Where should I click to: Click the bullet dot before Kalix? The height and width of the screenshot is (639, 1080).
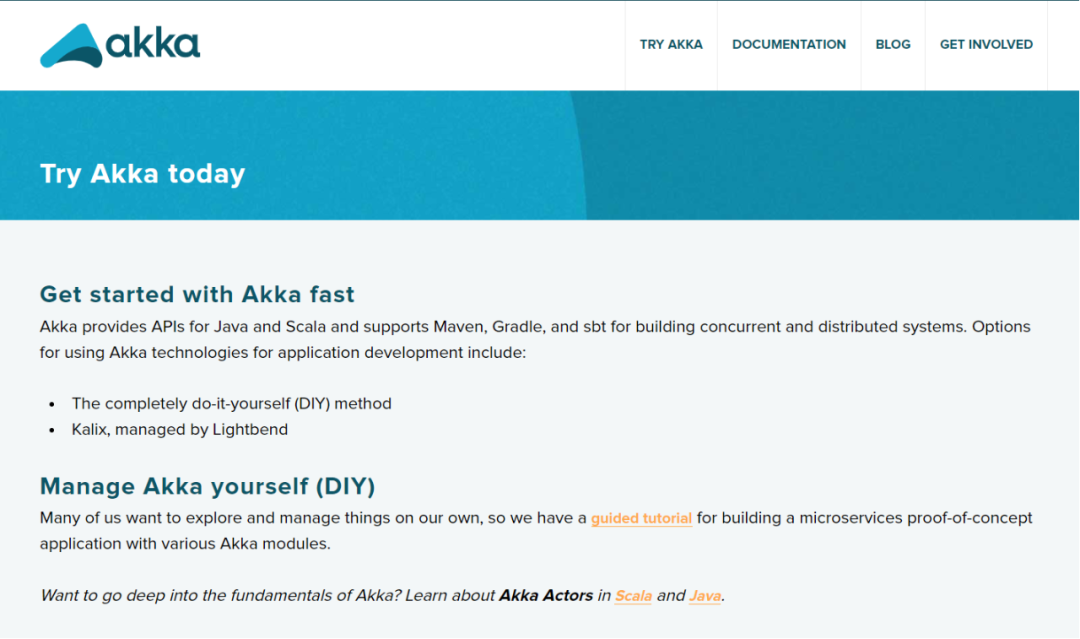pos(52,430)
